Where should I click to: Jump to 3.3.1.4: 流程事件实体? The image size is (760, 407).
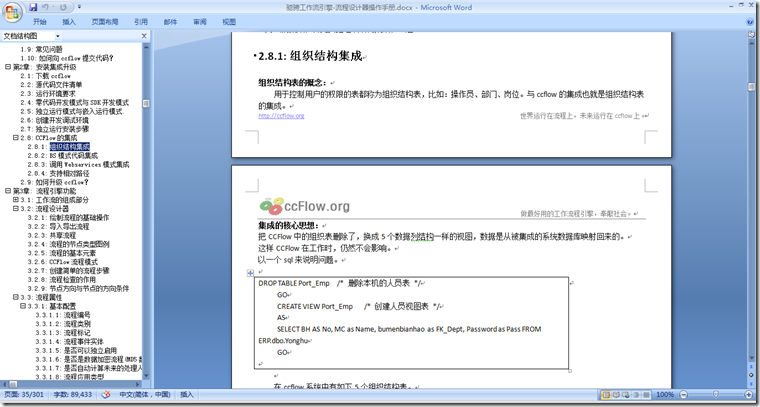(x=69, y=342)
